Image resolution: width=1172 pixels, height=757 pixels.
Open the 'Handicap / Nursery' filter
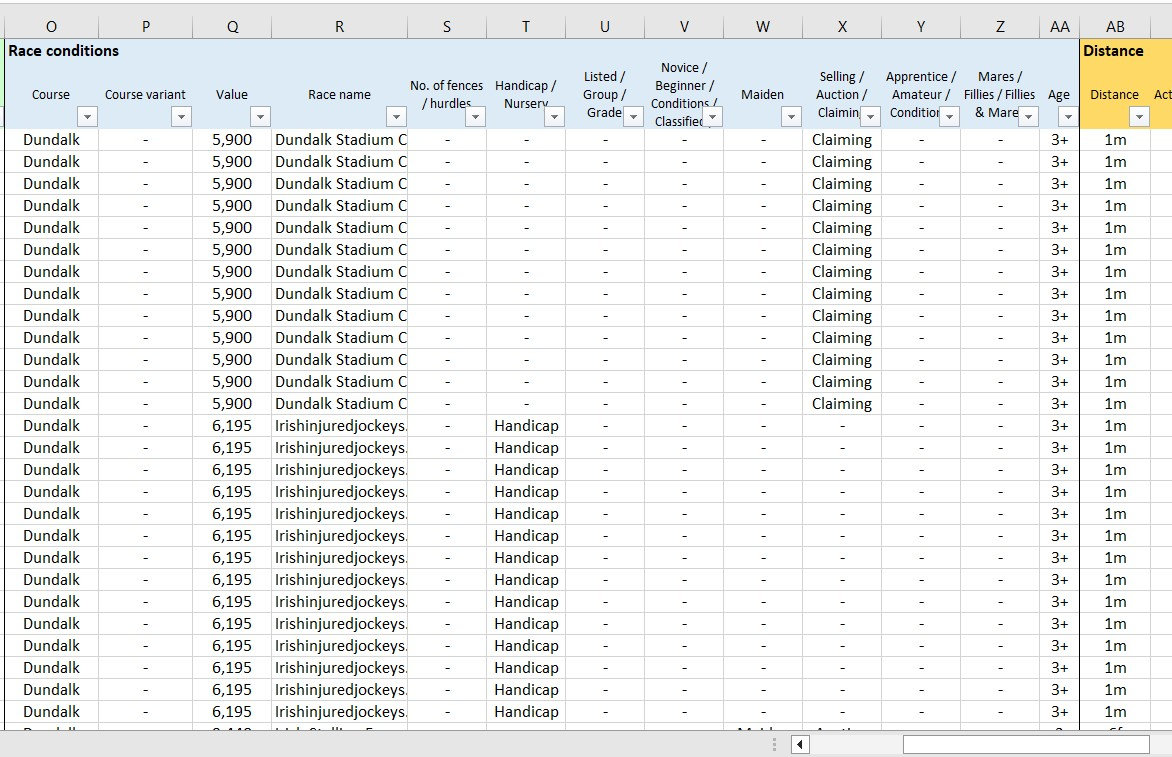click(x=555, y=116)
